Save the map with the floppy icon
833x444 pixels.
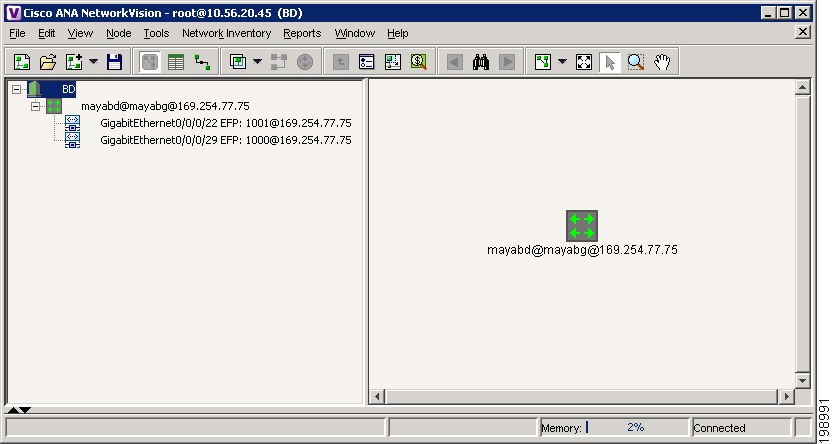[115, 62]
